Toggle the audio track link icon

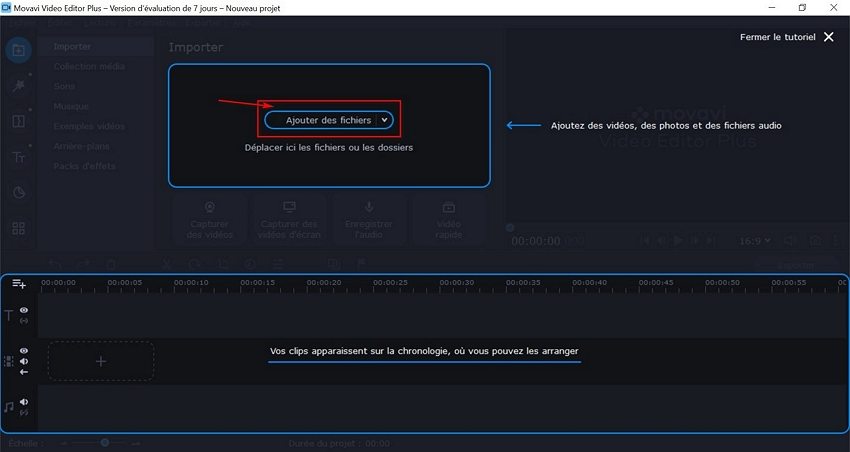click(x=24, y=412)
